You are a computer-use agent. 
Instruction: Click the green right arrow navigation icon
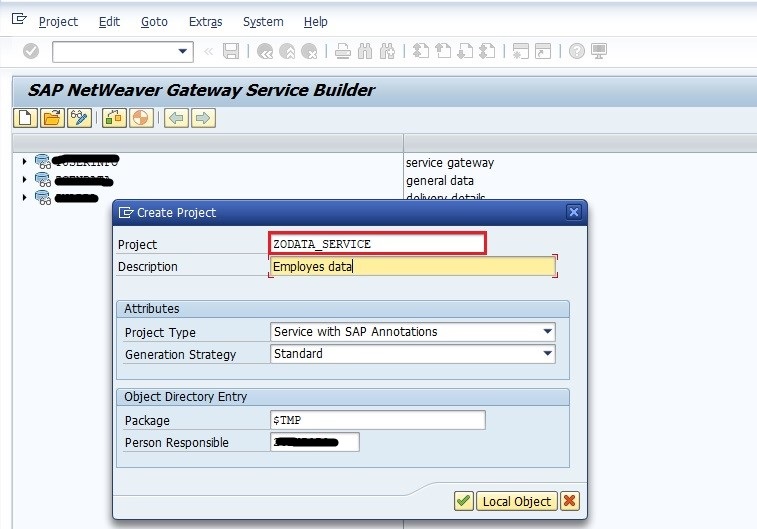point(203,118)
